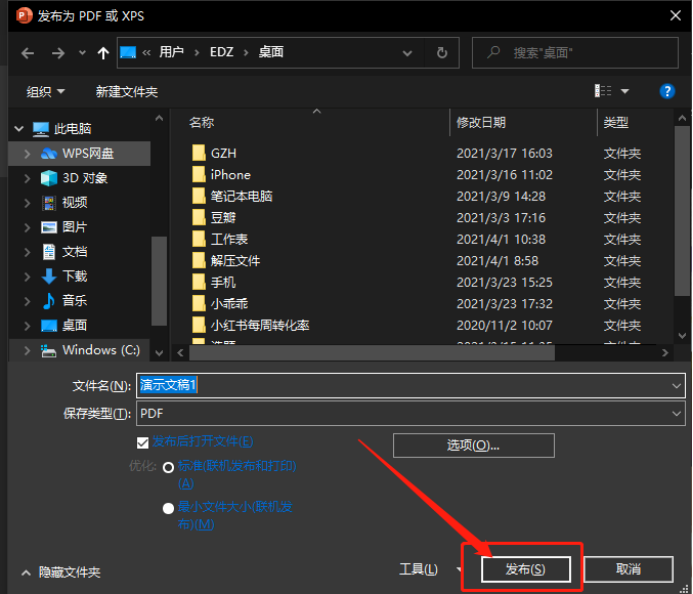This screenshot has width=693, height=594.
Task: Click the 发布(S) button
Action: point(525,569)
